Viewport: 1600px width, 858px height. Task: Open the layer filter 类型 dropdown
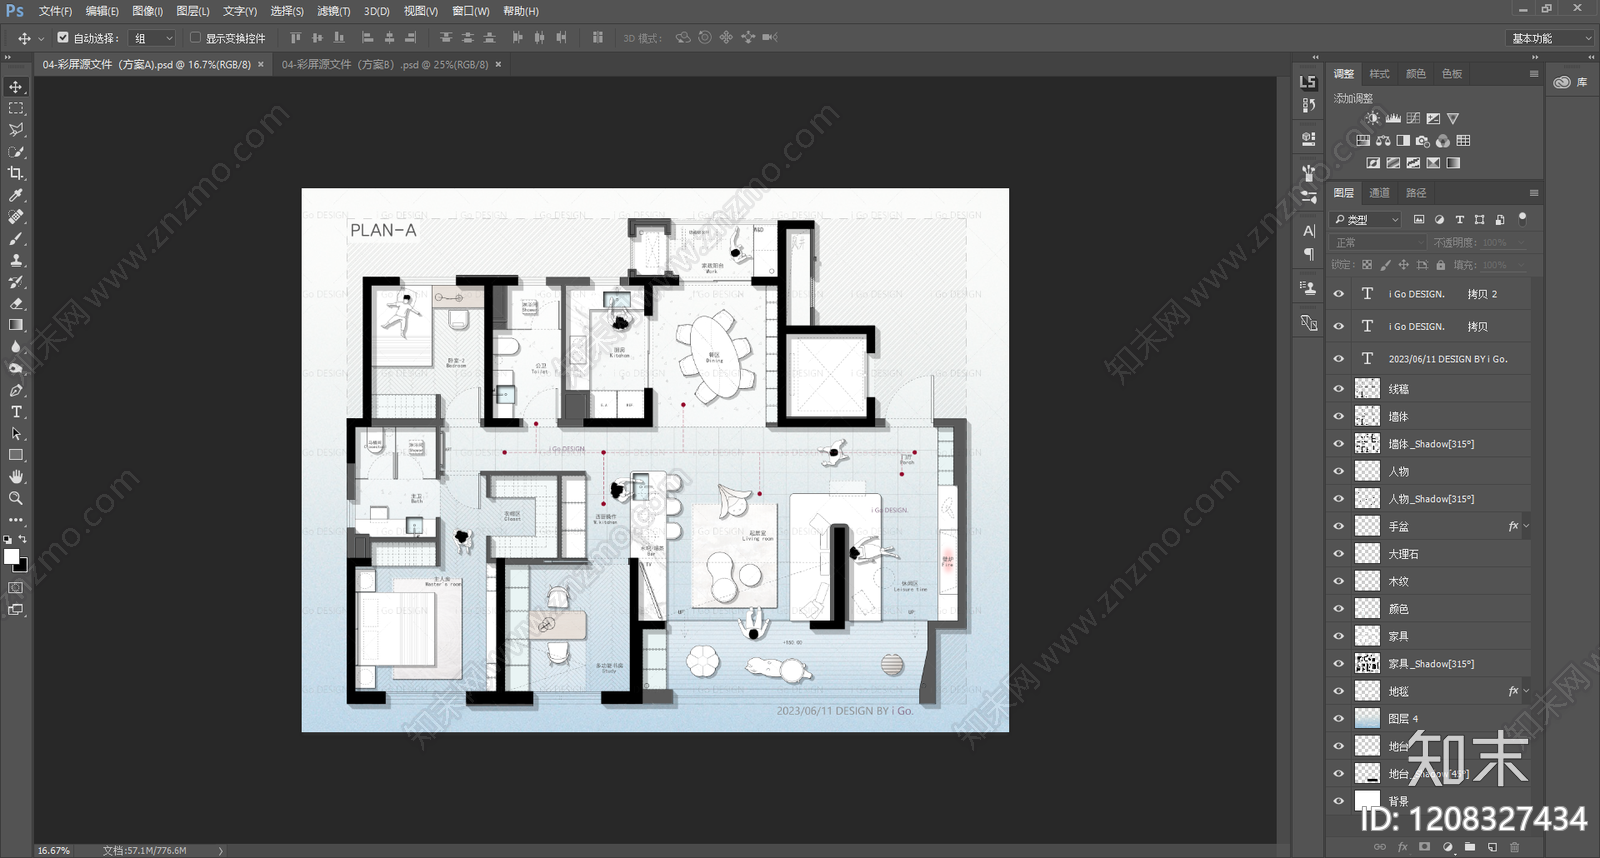coord(1367,219)
